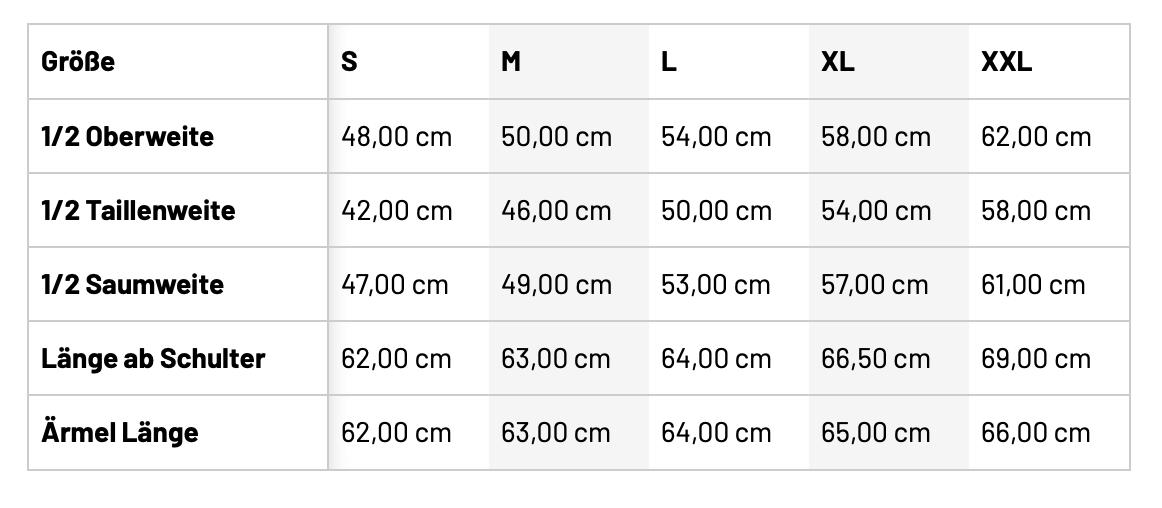Select the 66,50 cm cell under XL

[876, 358]
